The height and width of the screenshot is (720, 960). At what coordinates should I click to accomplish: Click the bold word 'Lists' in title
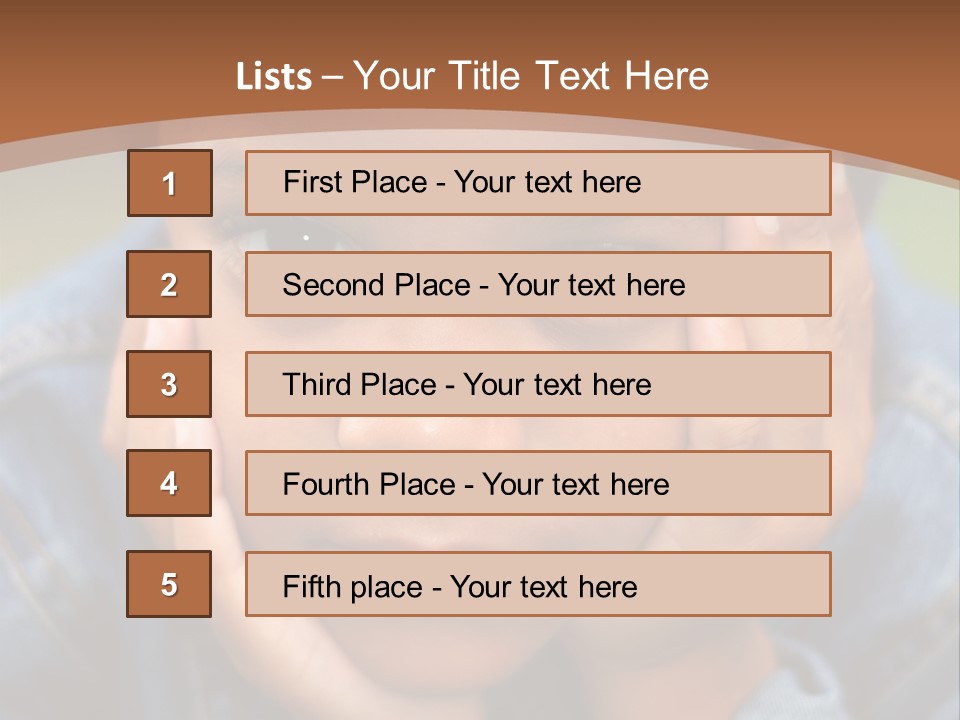pyautogui.click(x=274, y=77)
